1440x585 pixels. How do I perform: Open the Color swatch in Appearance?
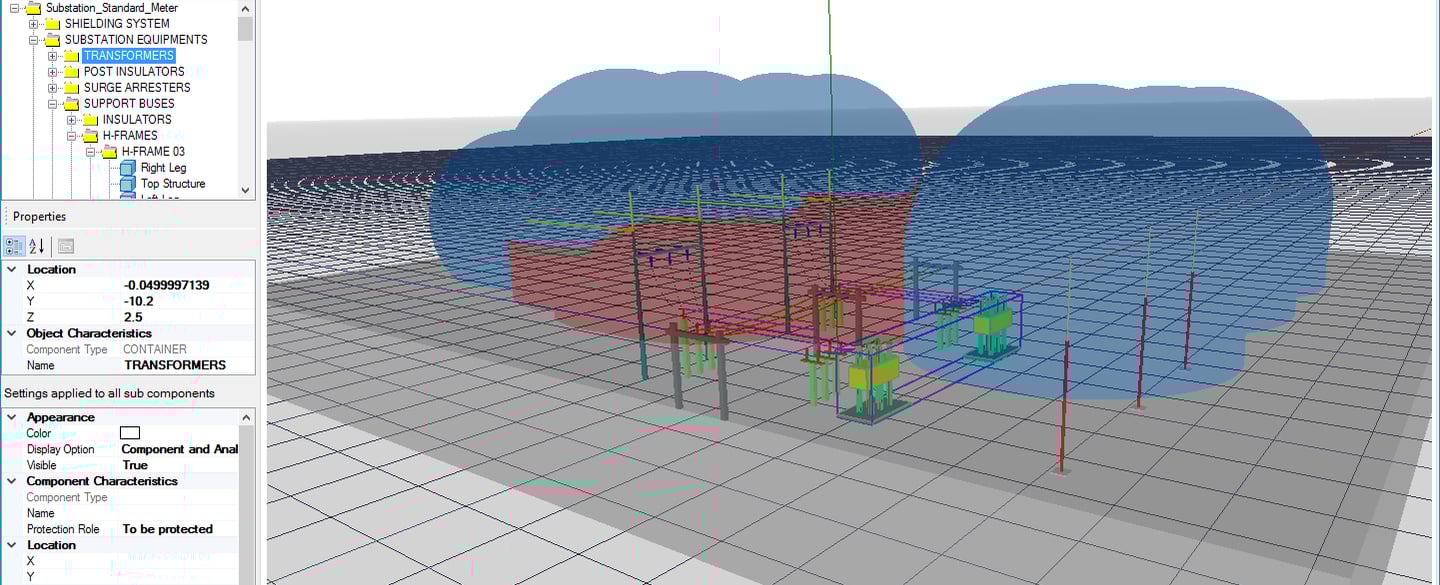tap(130, 433)
